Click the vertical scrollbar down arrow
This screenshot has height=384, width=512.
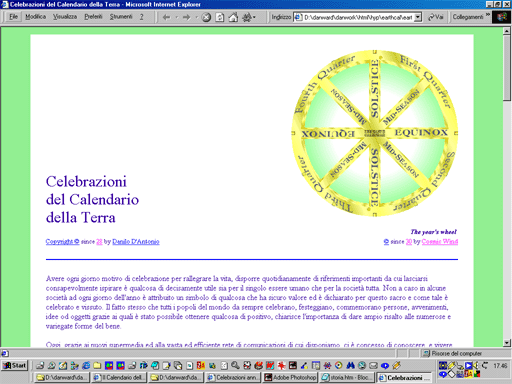coord(507,343)
